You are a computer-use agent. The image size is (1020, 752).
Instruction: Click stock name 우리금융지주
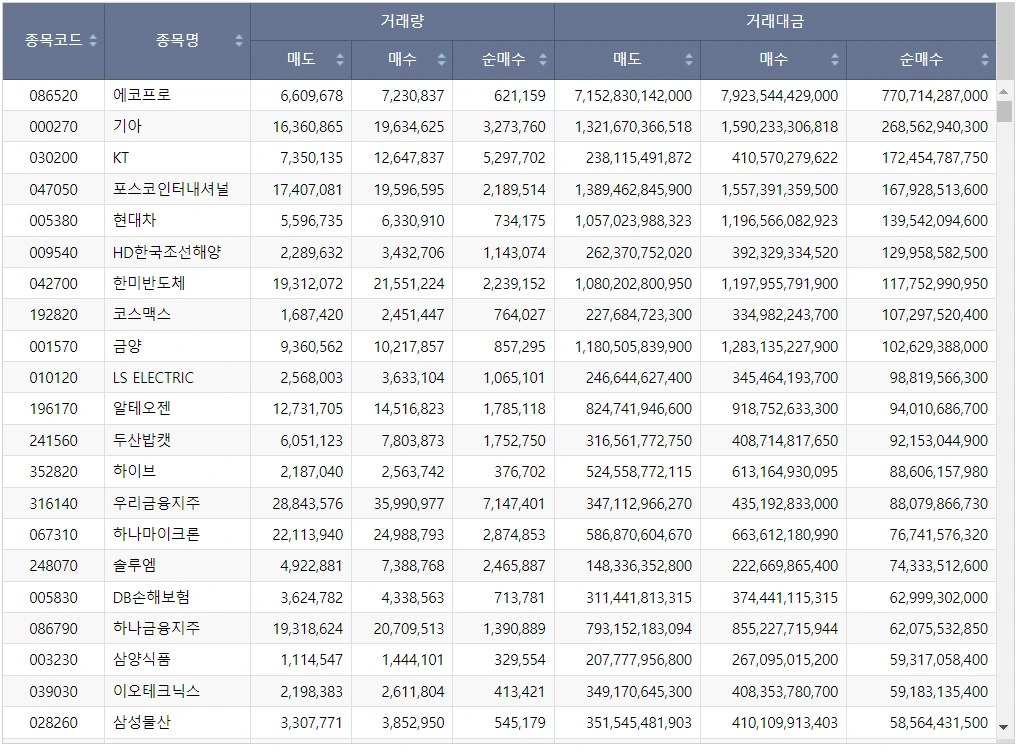point(156,504)
